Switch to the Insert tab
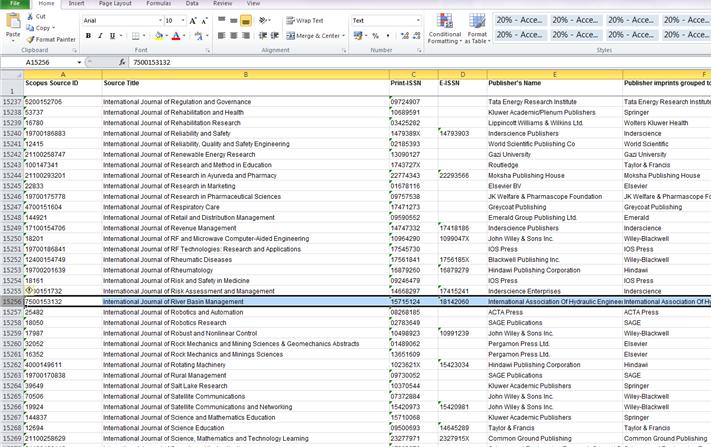The width and height of the screenshot is (711, 447). point(76,4)
